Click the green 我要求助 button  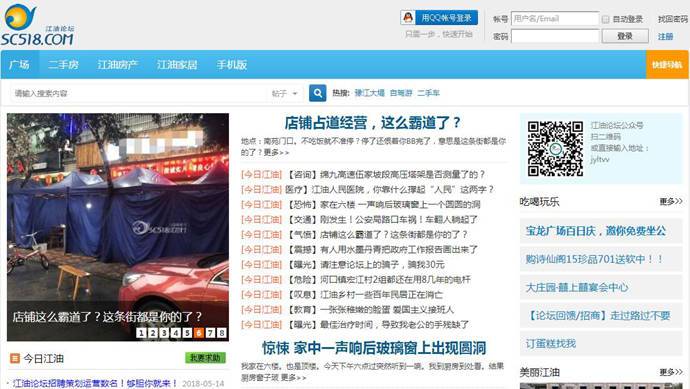[205, 358]
